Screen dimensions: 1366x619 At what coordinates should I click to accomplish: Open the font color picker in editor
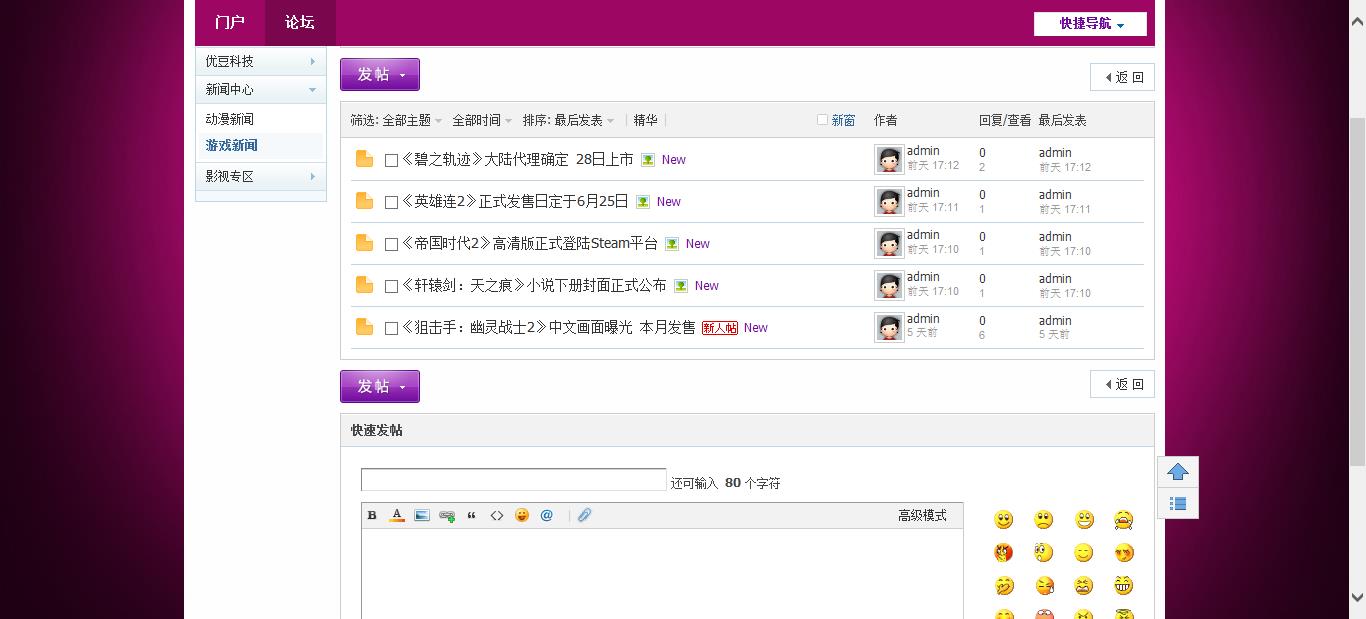coord(397,516)
